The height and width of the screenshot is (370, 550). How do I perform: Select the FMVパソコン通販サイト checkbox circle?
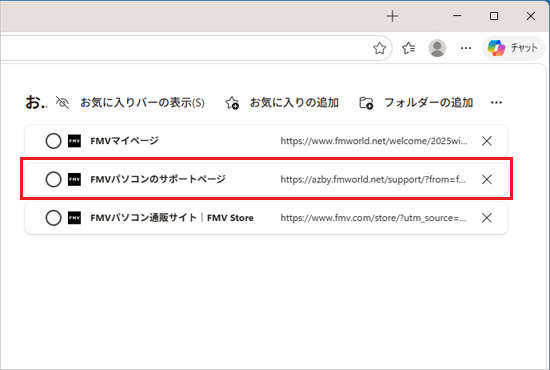[x=53, y=218]
